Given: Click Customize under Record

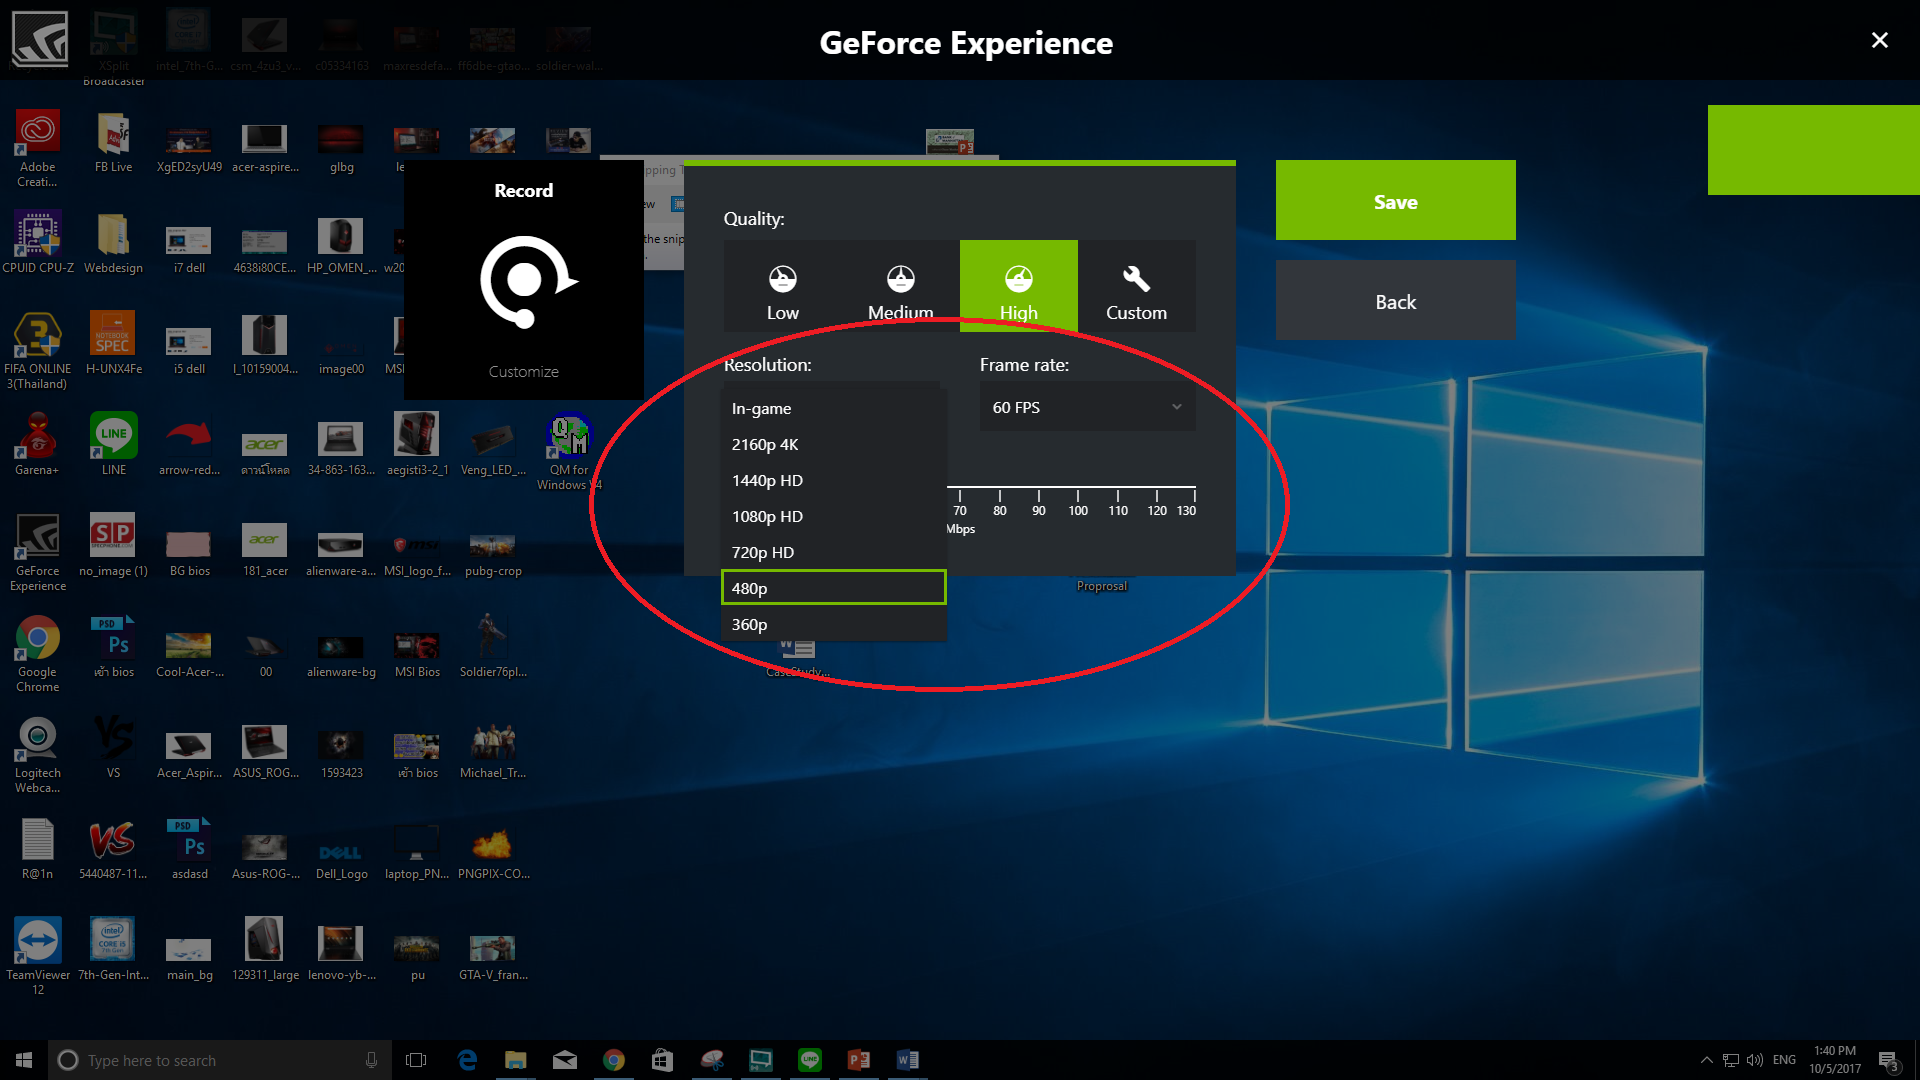Looking at the screenshot, I should (x=523, y=371).
